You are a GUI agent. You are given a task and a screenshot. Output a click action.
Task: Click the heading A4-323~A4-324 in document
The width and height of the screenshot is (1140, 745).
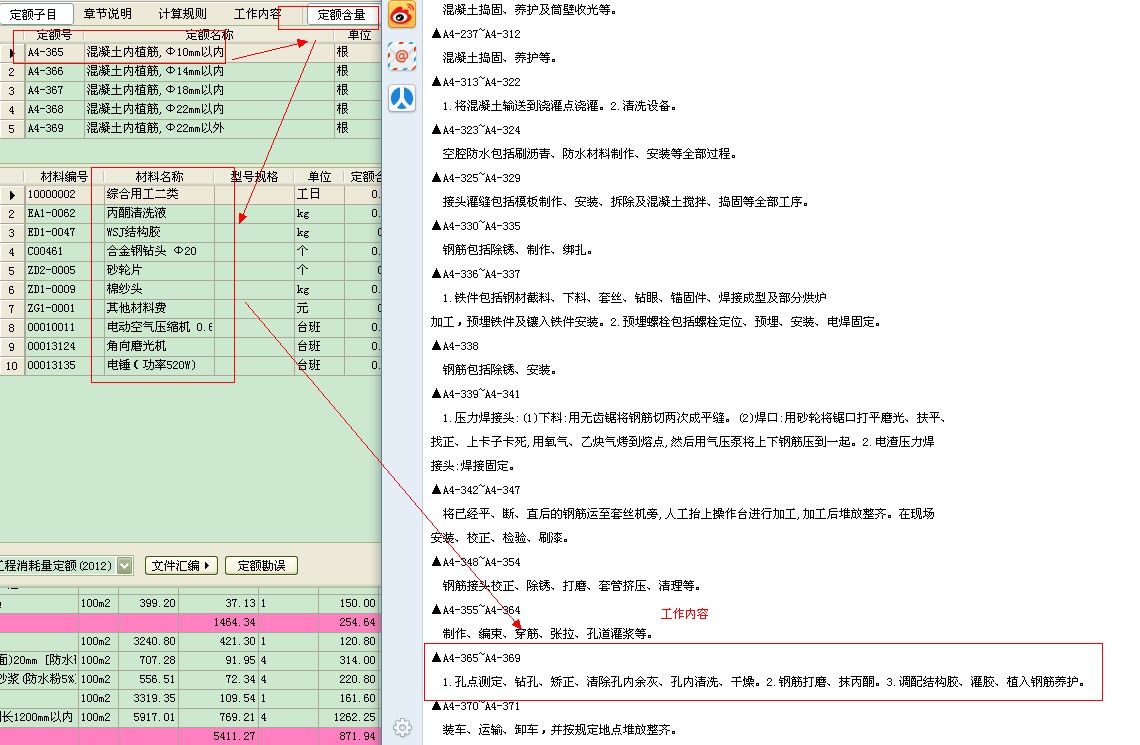[x=476, y=130]
